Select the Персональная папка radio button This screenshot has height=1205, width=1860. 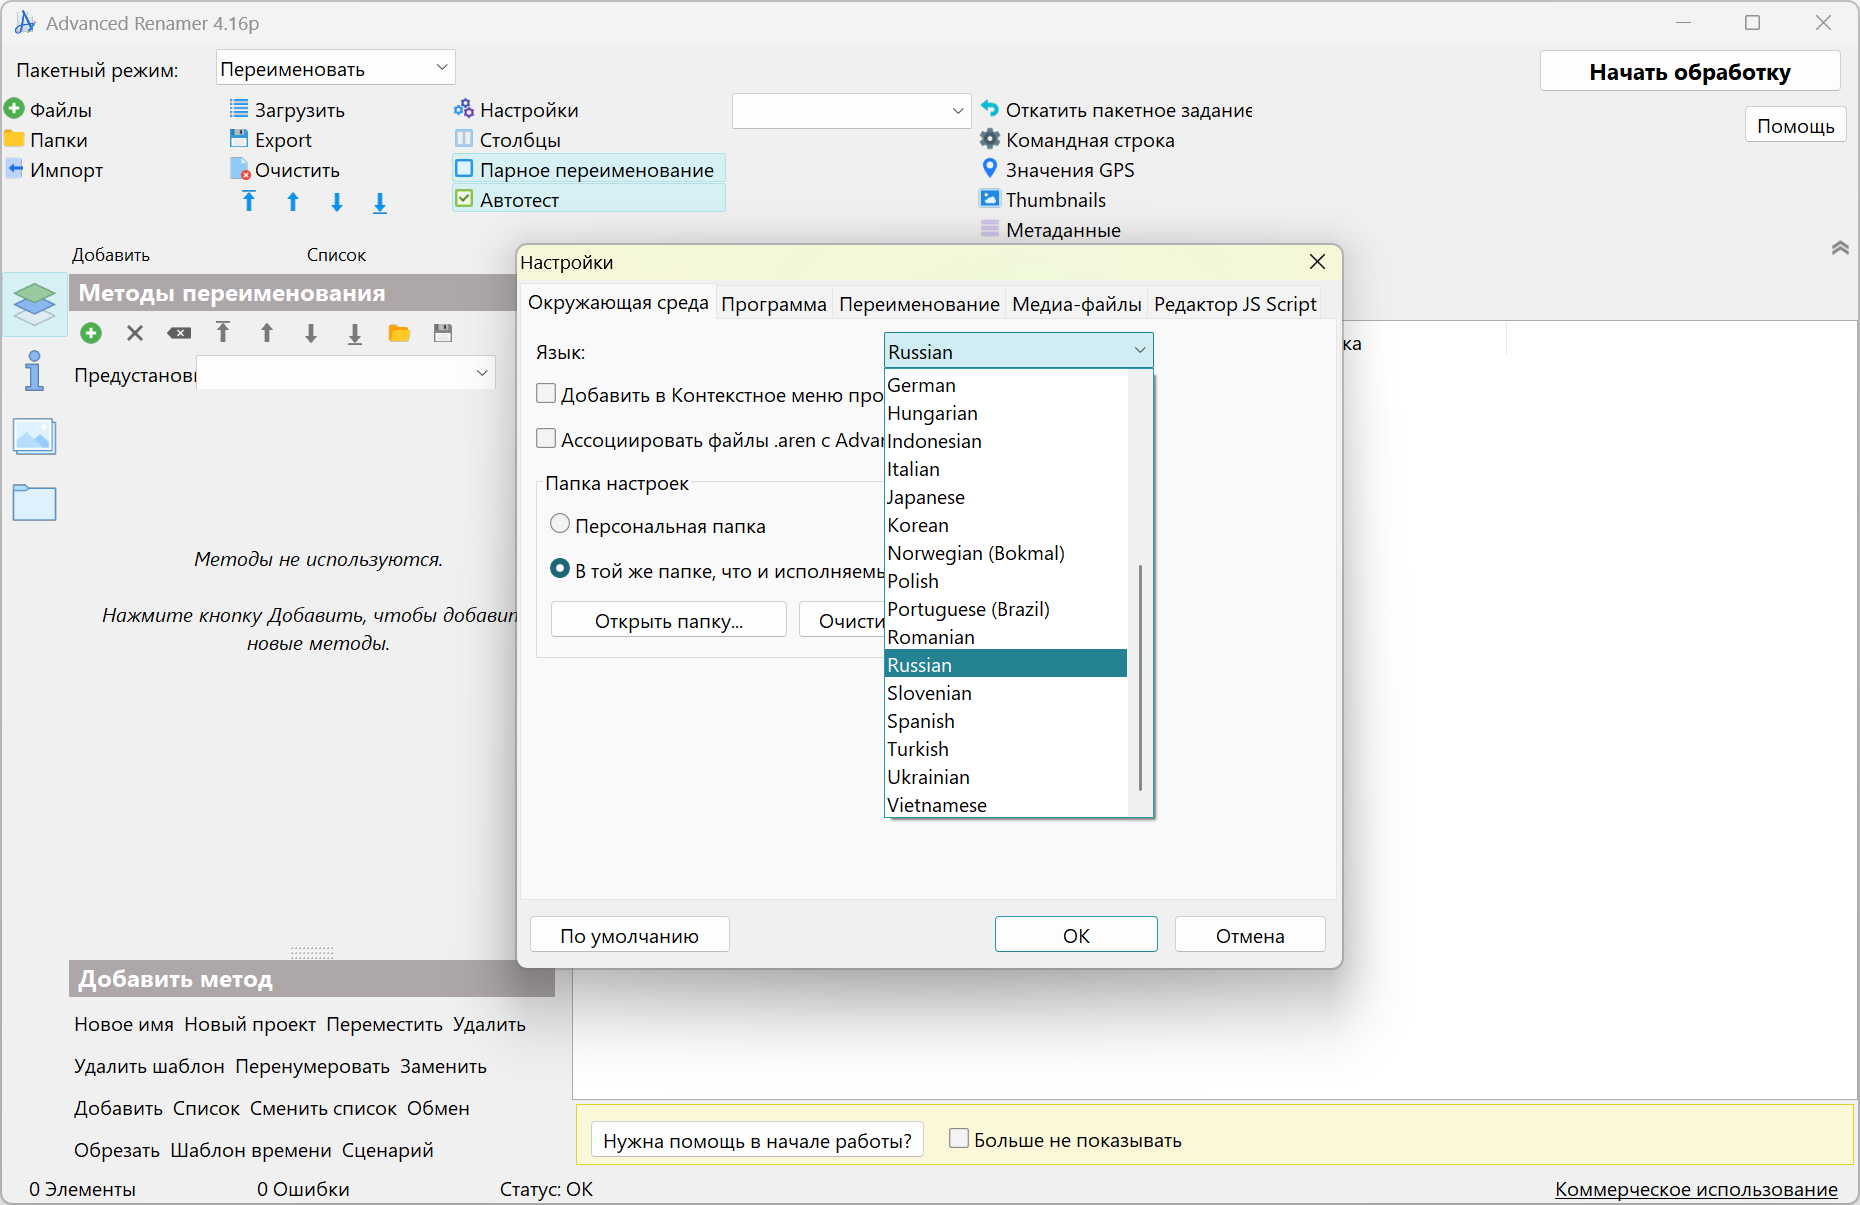click(560, 525)
